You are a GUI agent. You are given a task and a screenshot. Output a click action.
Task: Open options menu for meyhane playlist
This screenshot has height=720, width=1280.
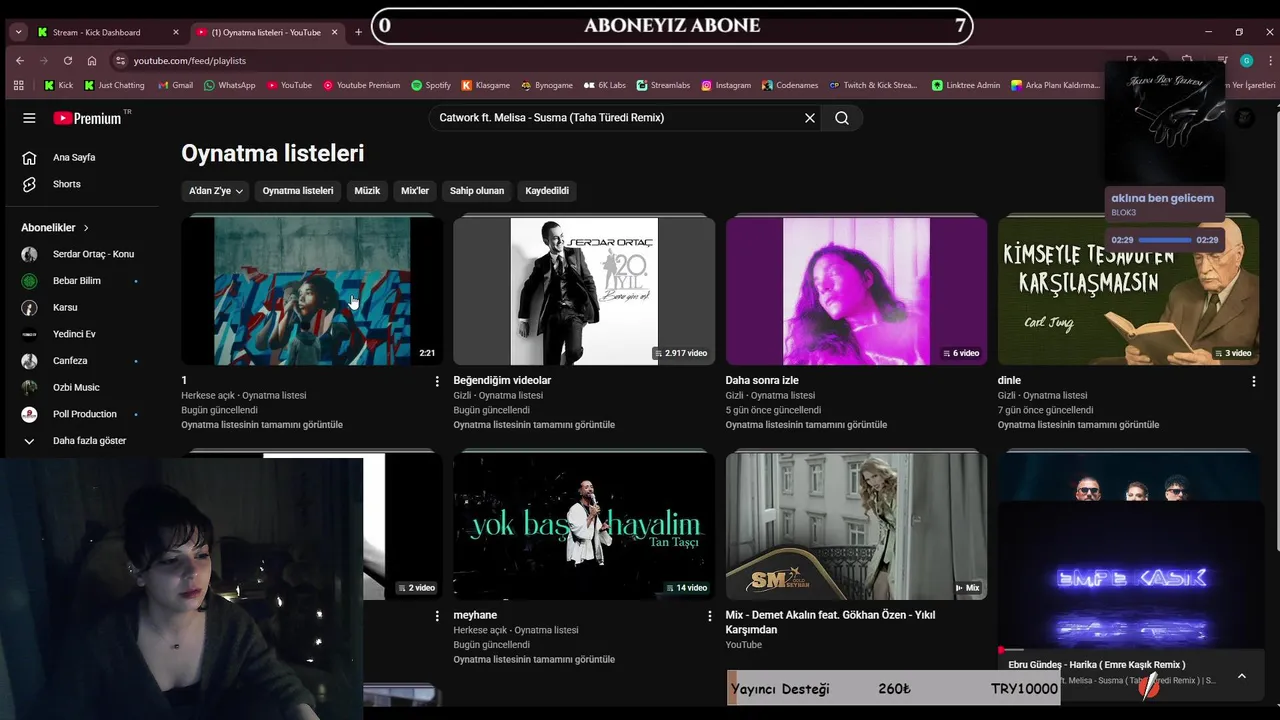(710, 616)
